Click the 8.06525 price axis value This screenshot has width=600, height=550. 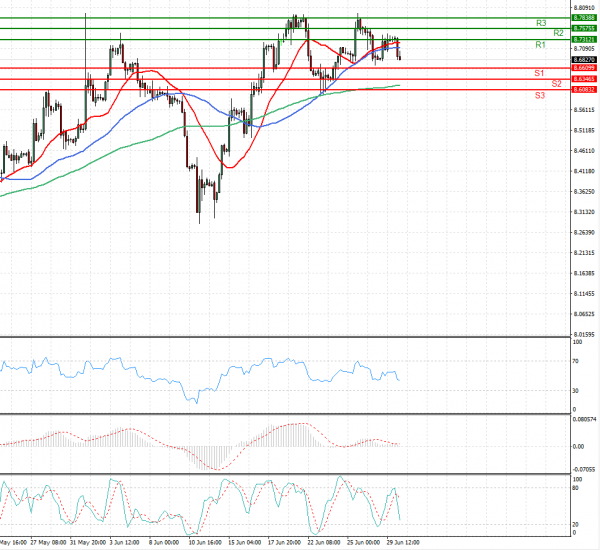click(584, 314)
